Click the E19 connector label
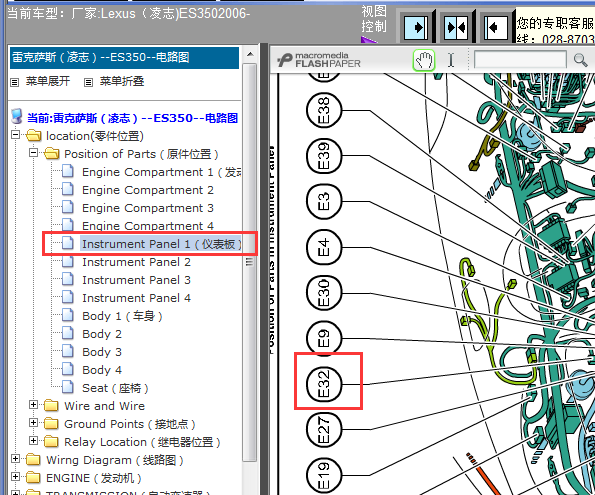 click(x=324, y=475)
